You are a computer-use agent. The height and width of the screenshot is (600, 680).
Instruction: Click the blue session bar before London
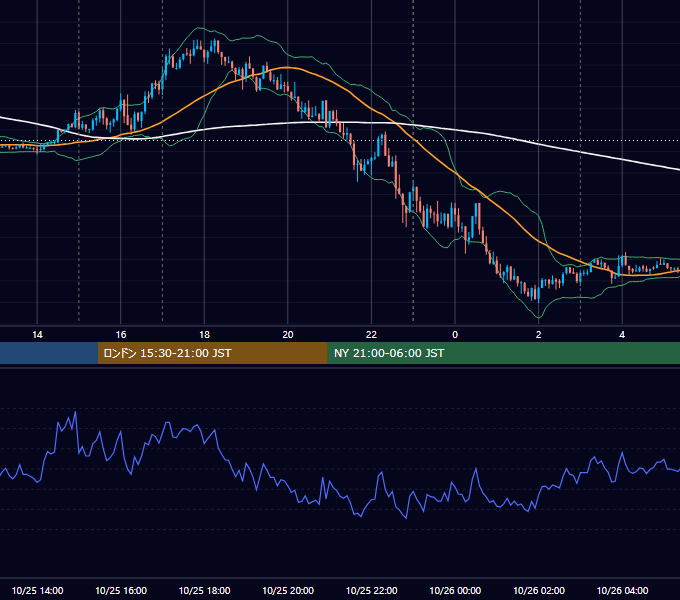click(x=49, y=353)
